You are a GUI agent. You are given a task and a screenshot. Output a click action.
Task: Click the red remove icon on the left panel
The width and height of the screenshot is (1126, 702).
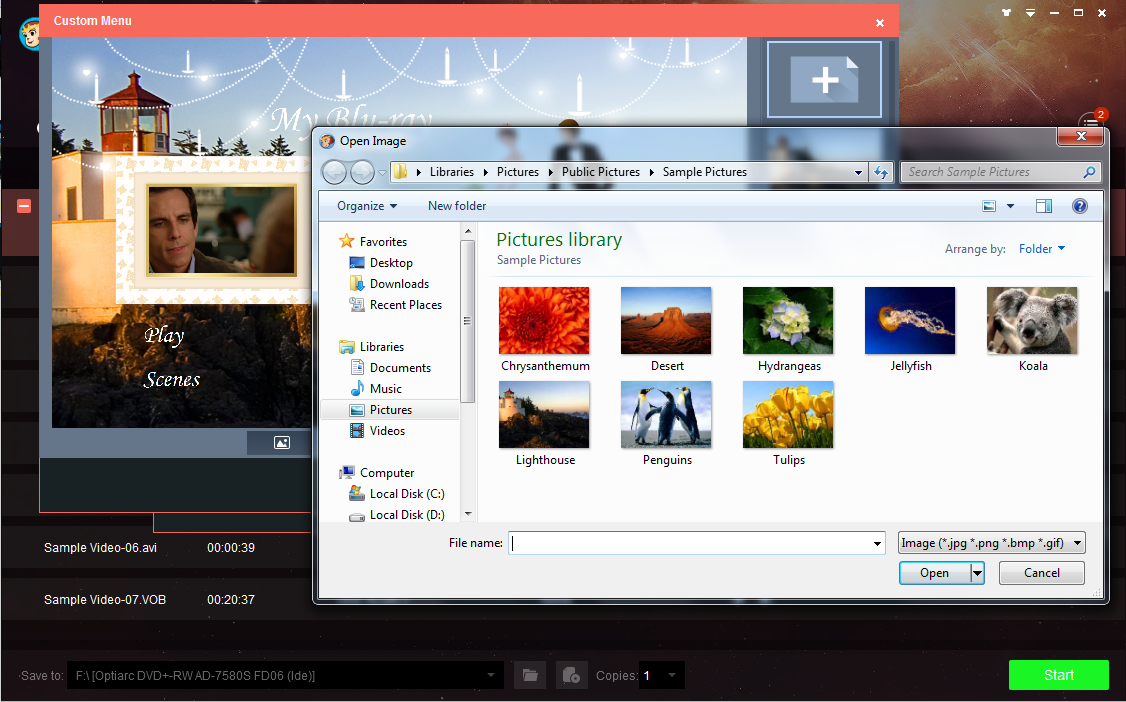click(x=23, y=206)
